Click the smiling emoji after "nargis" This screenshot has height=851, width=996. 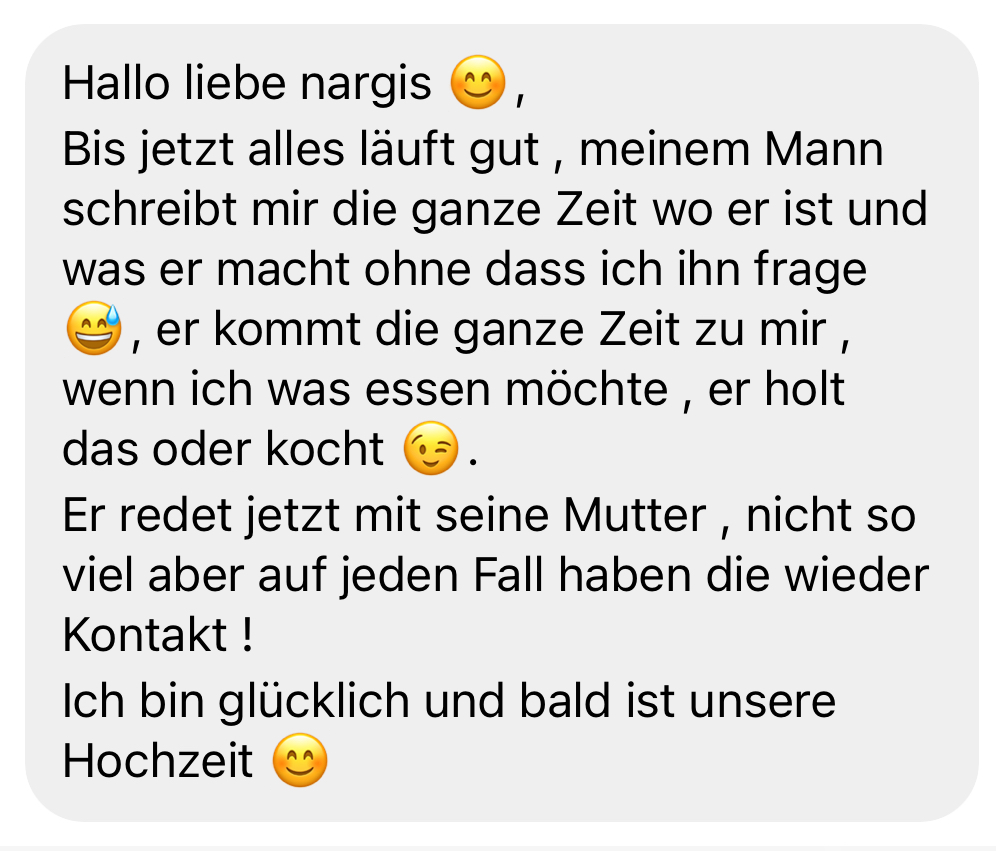coord(478,83)
